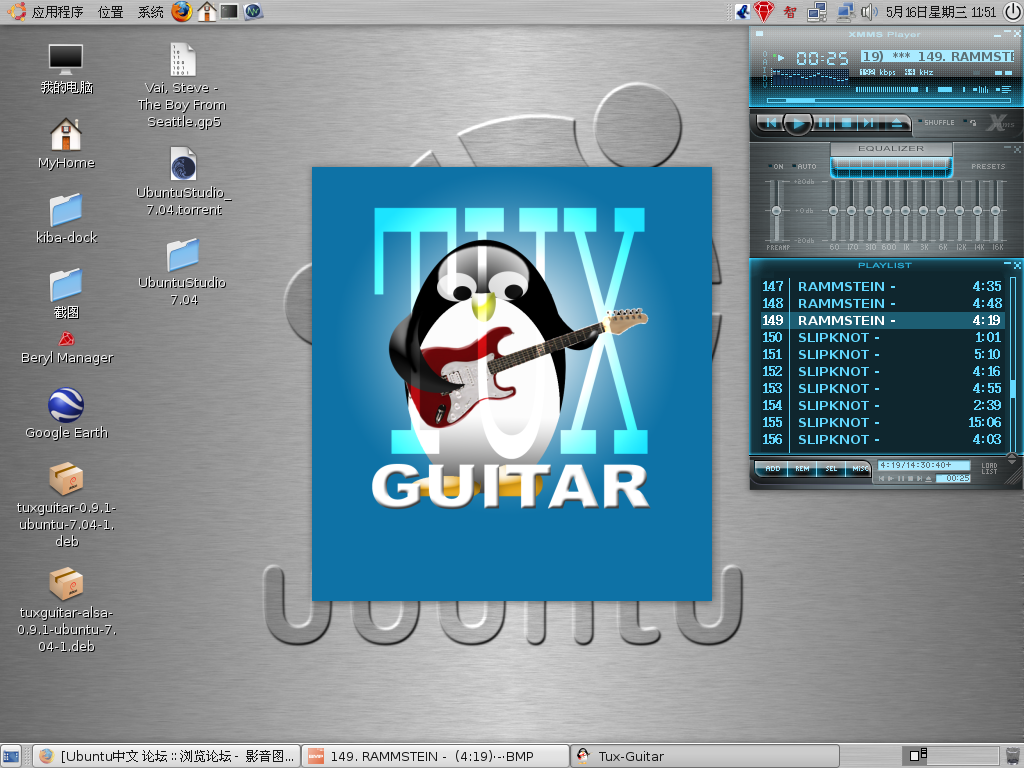Viewport: 1024px width, 768px height.
Task: Launch Google Earth desktop icon
Action: point(66,413)
